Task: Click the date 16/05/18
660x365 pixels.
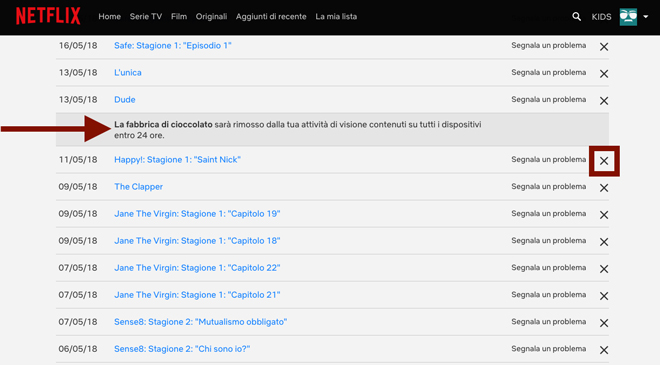Action: pos(78,45)
